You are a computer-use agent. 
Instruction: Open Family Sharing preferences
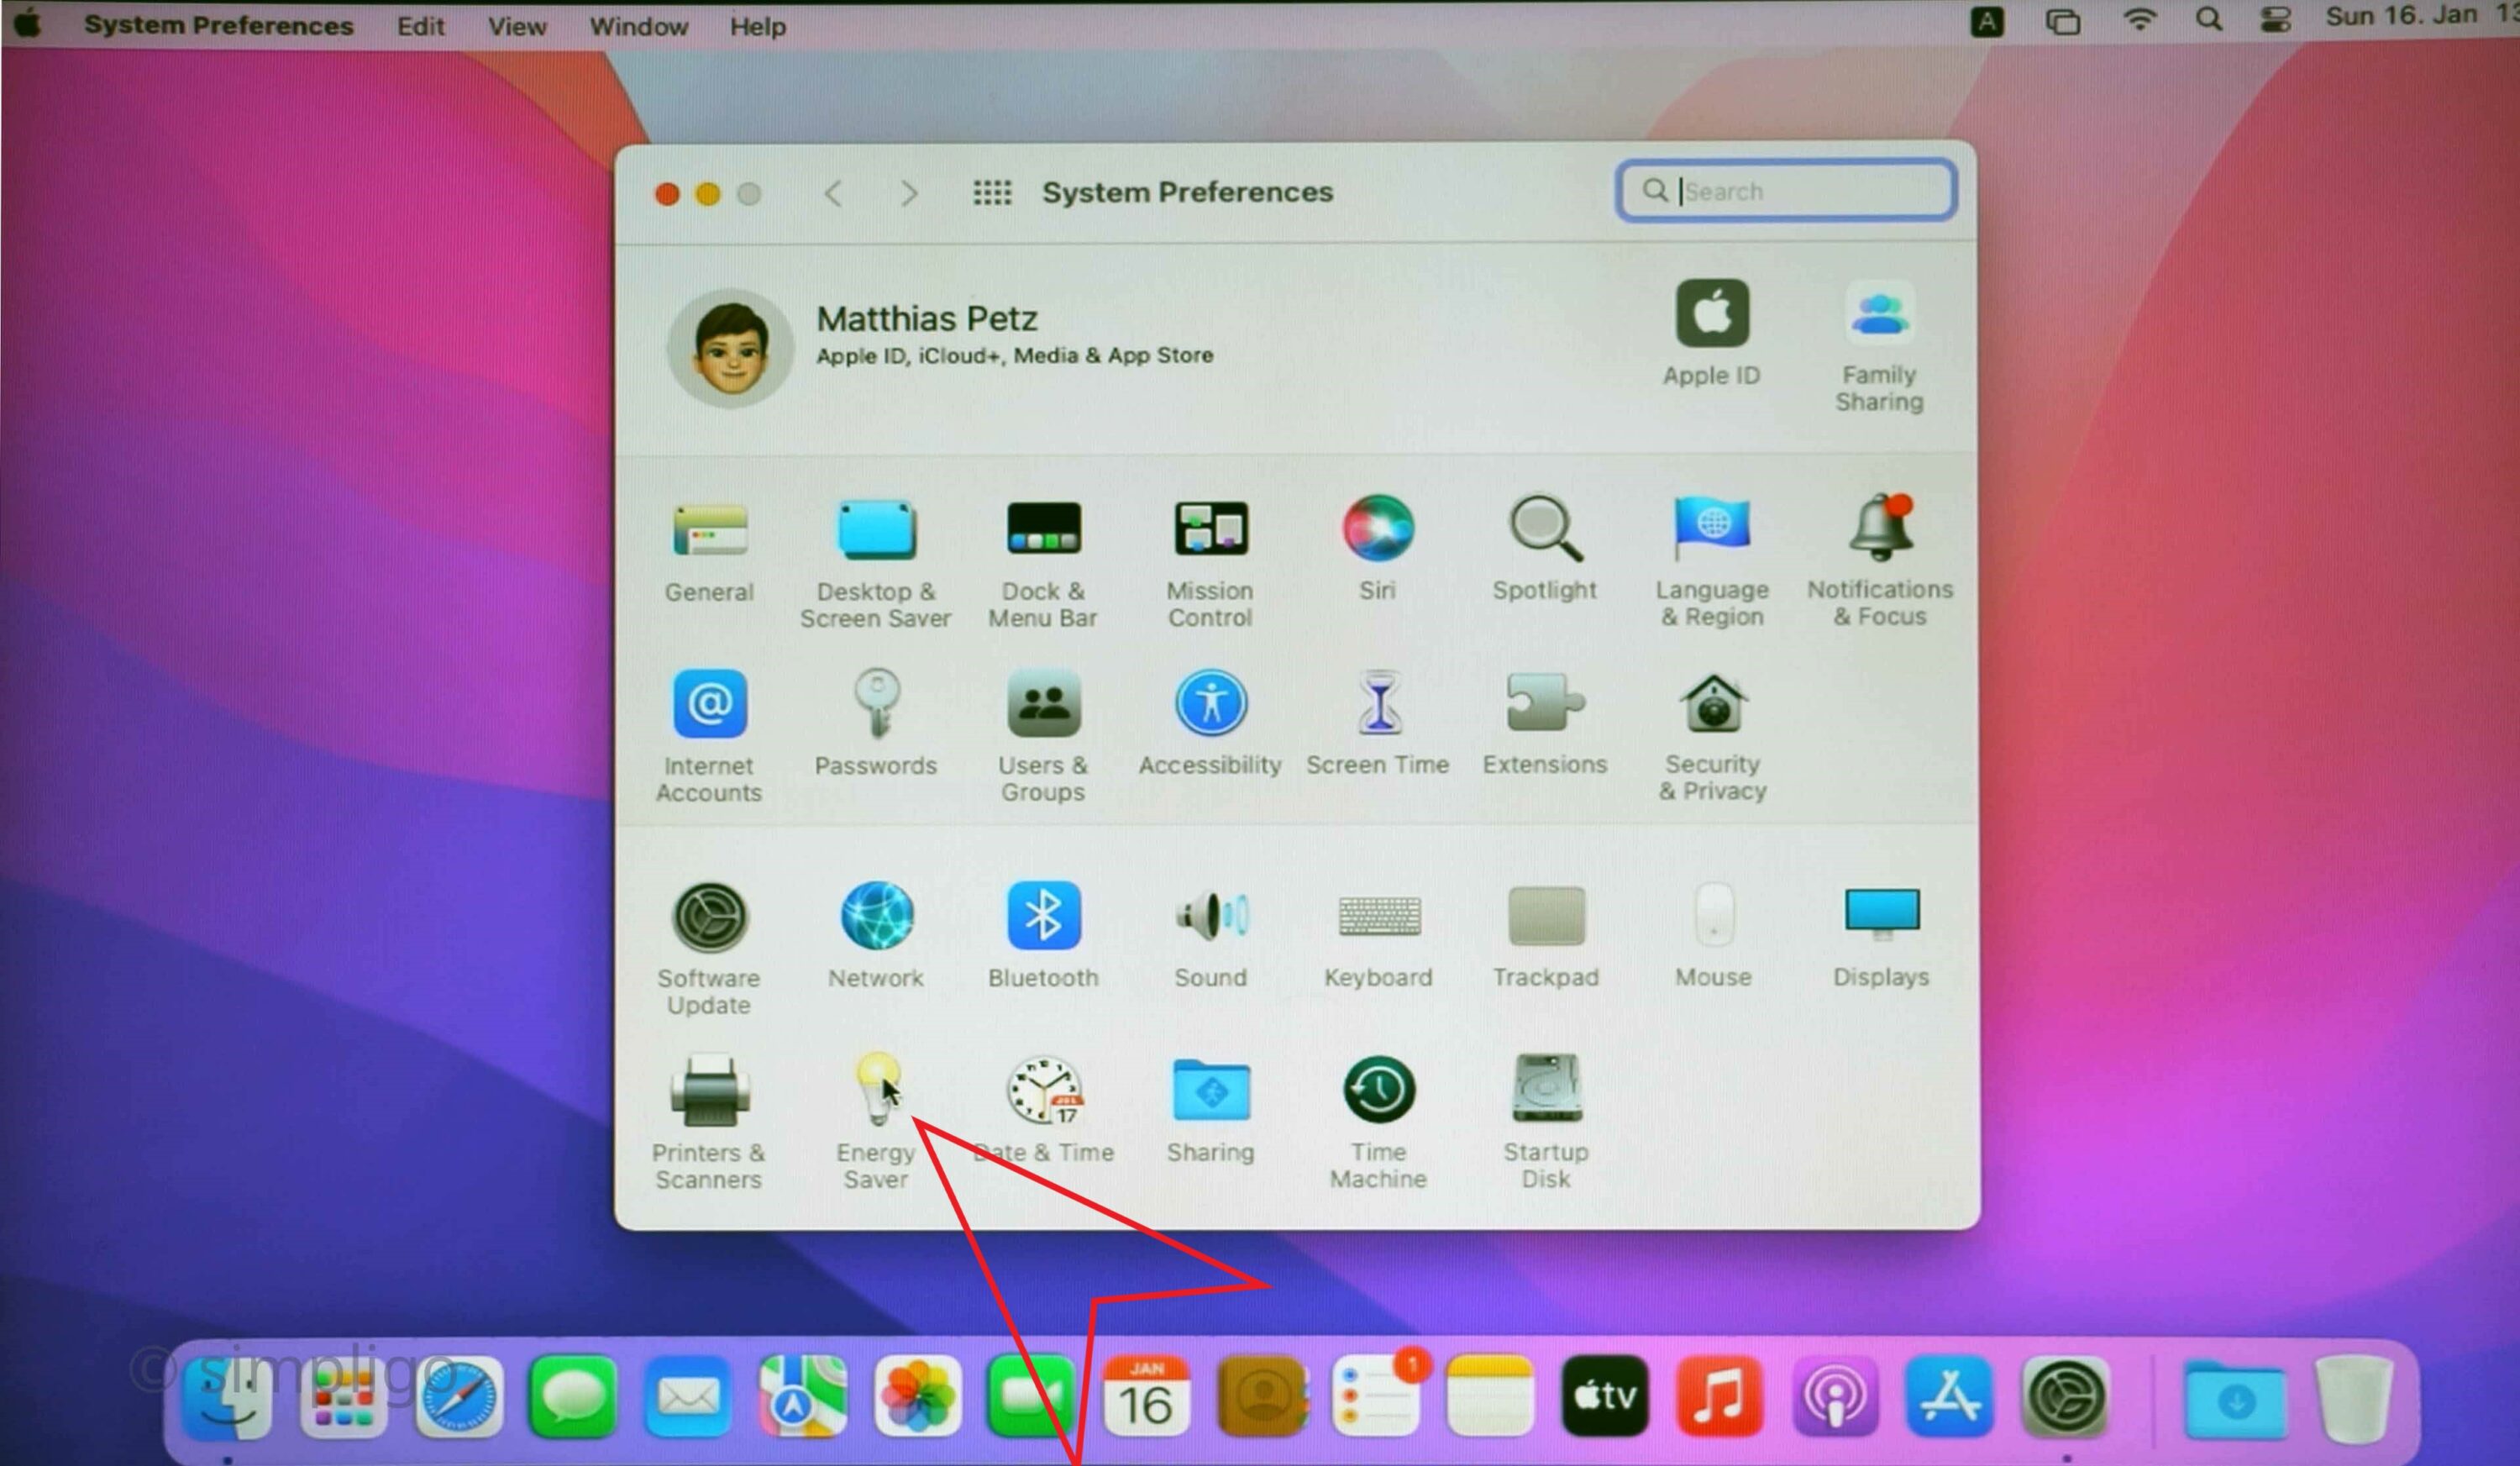coord(1879,312)
